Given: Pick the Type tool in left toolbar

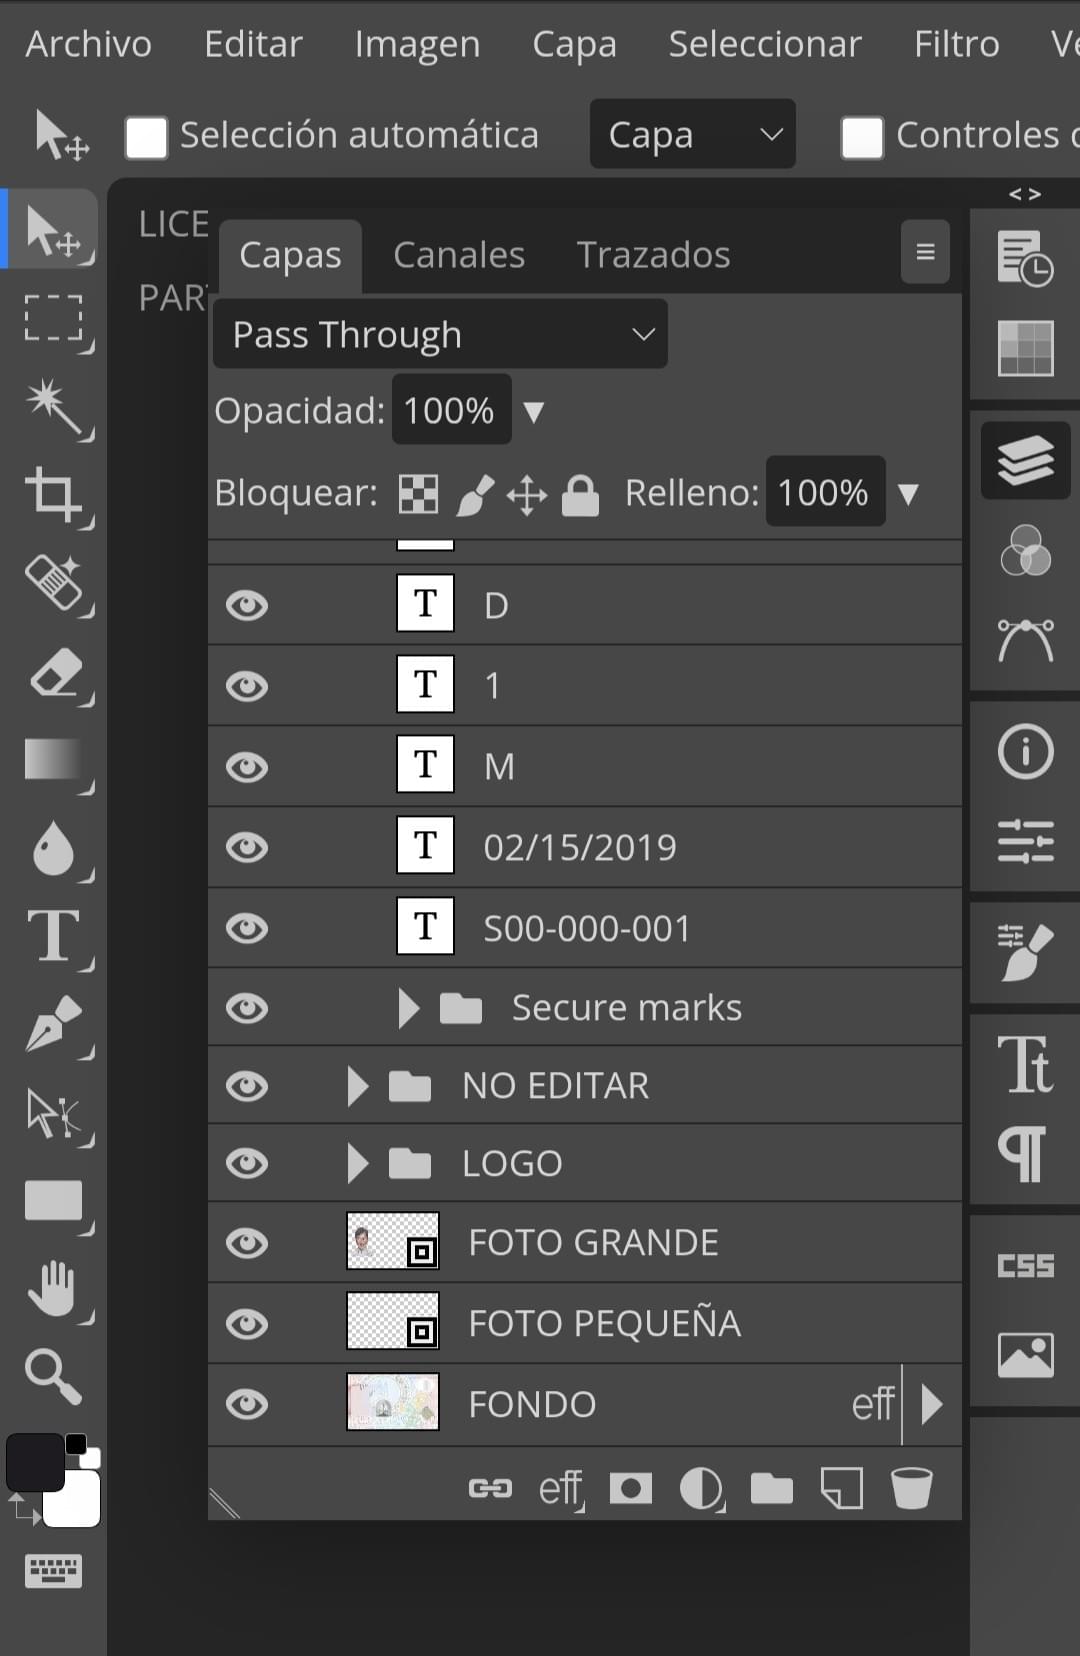Looking at the screenshot, I should tap(54, 937).
